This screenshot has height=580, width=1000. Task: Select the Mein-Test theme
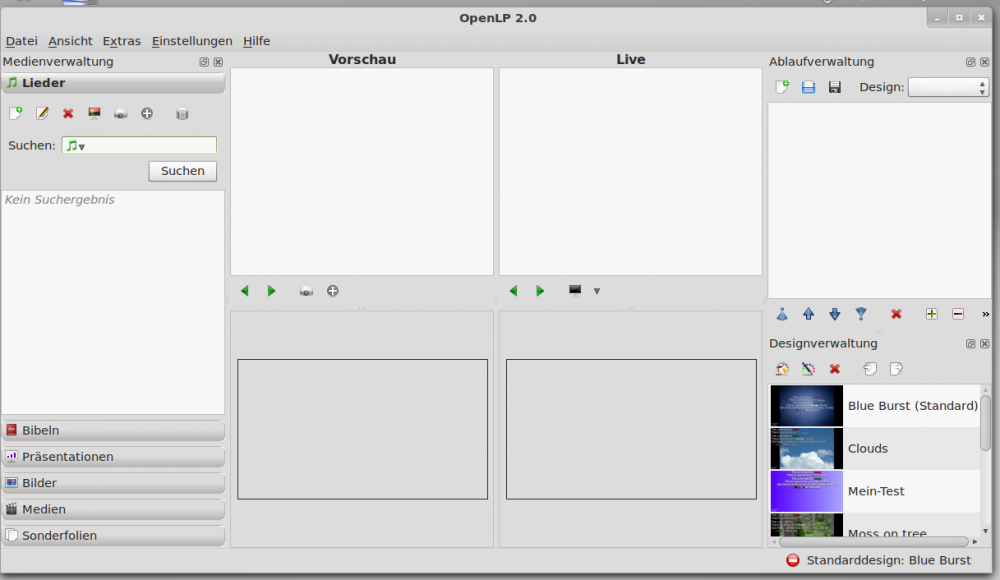click(874, 491)
